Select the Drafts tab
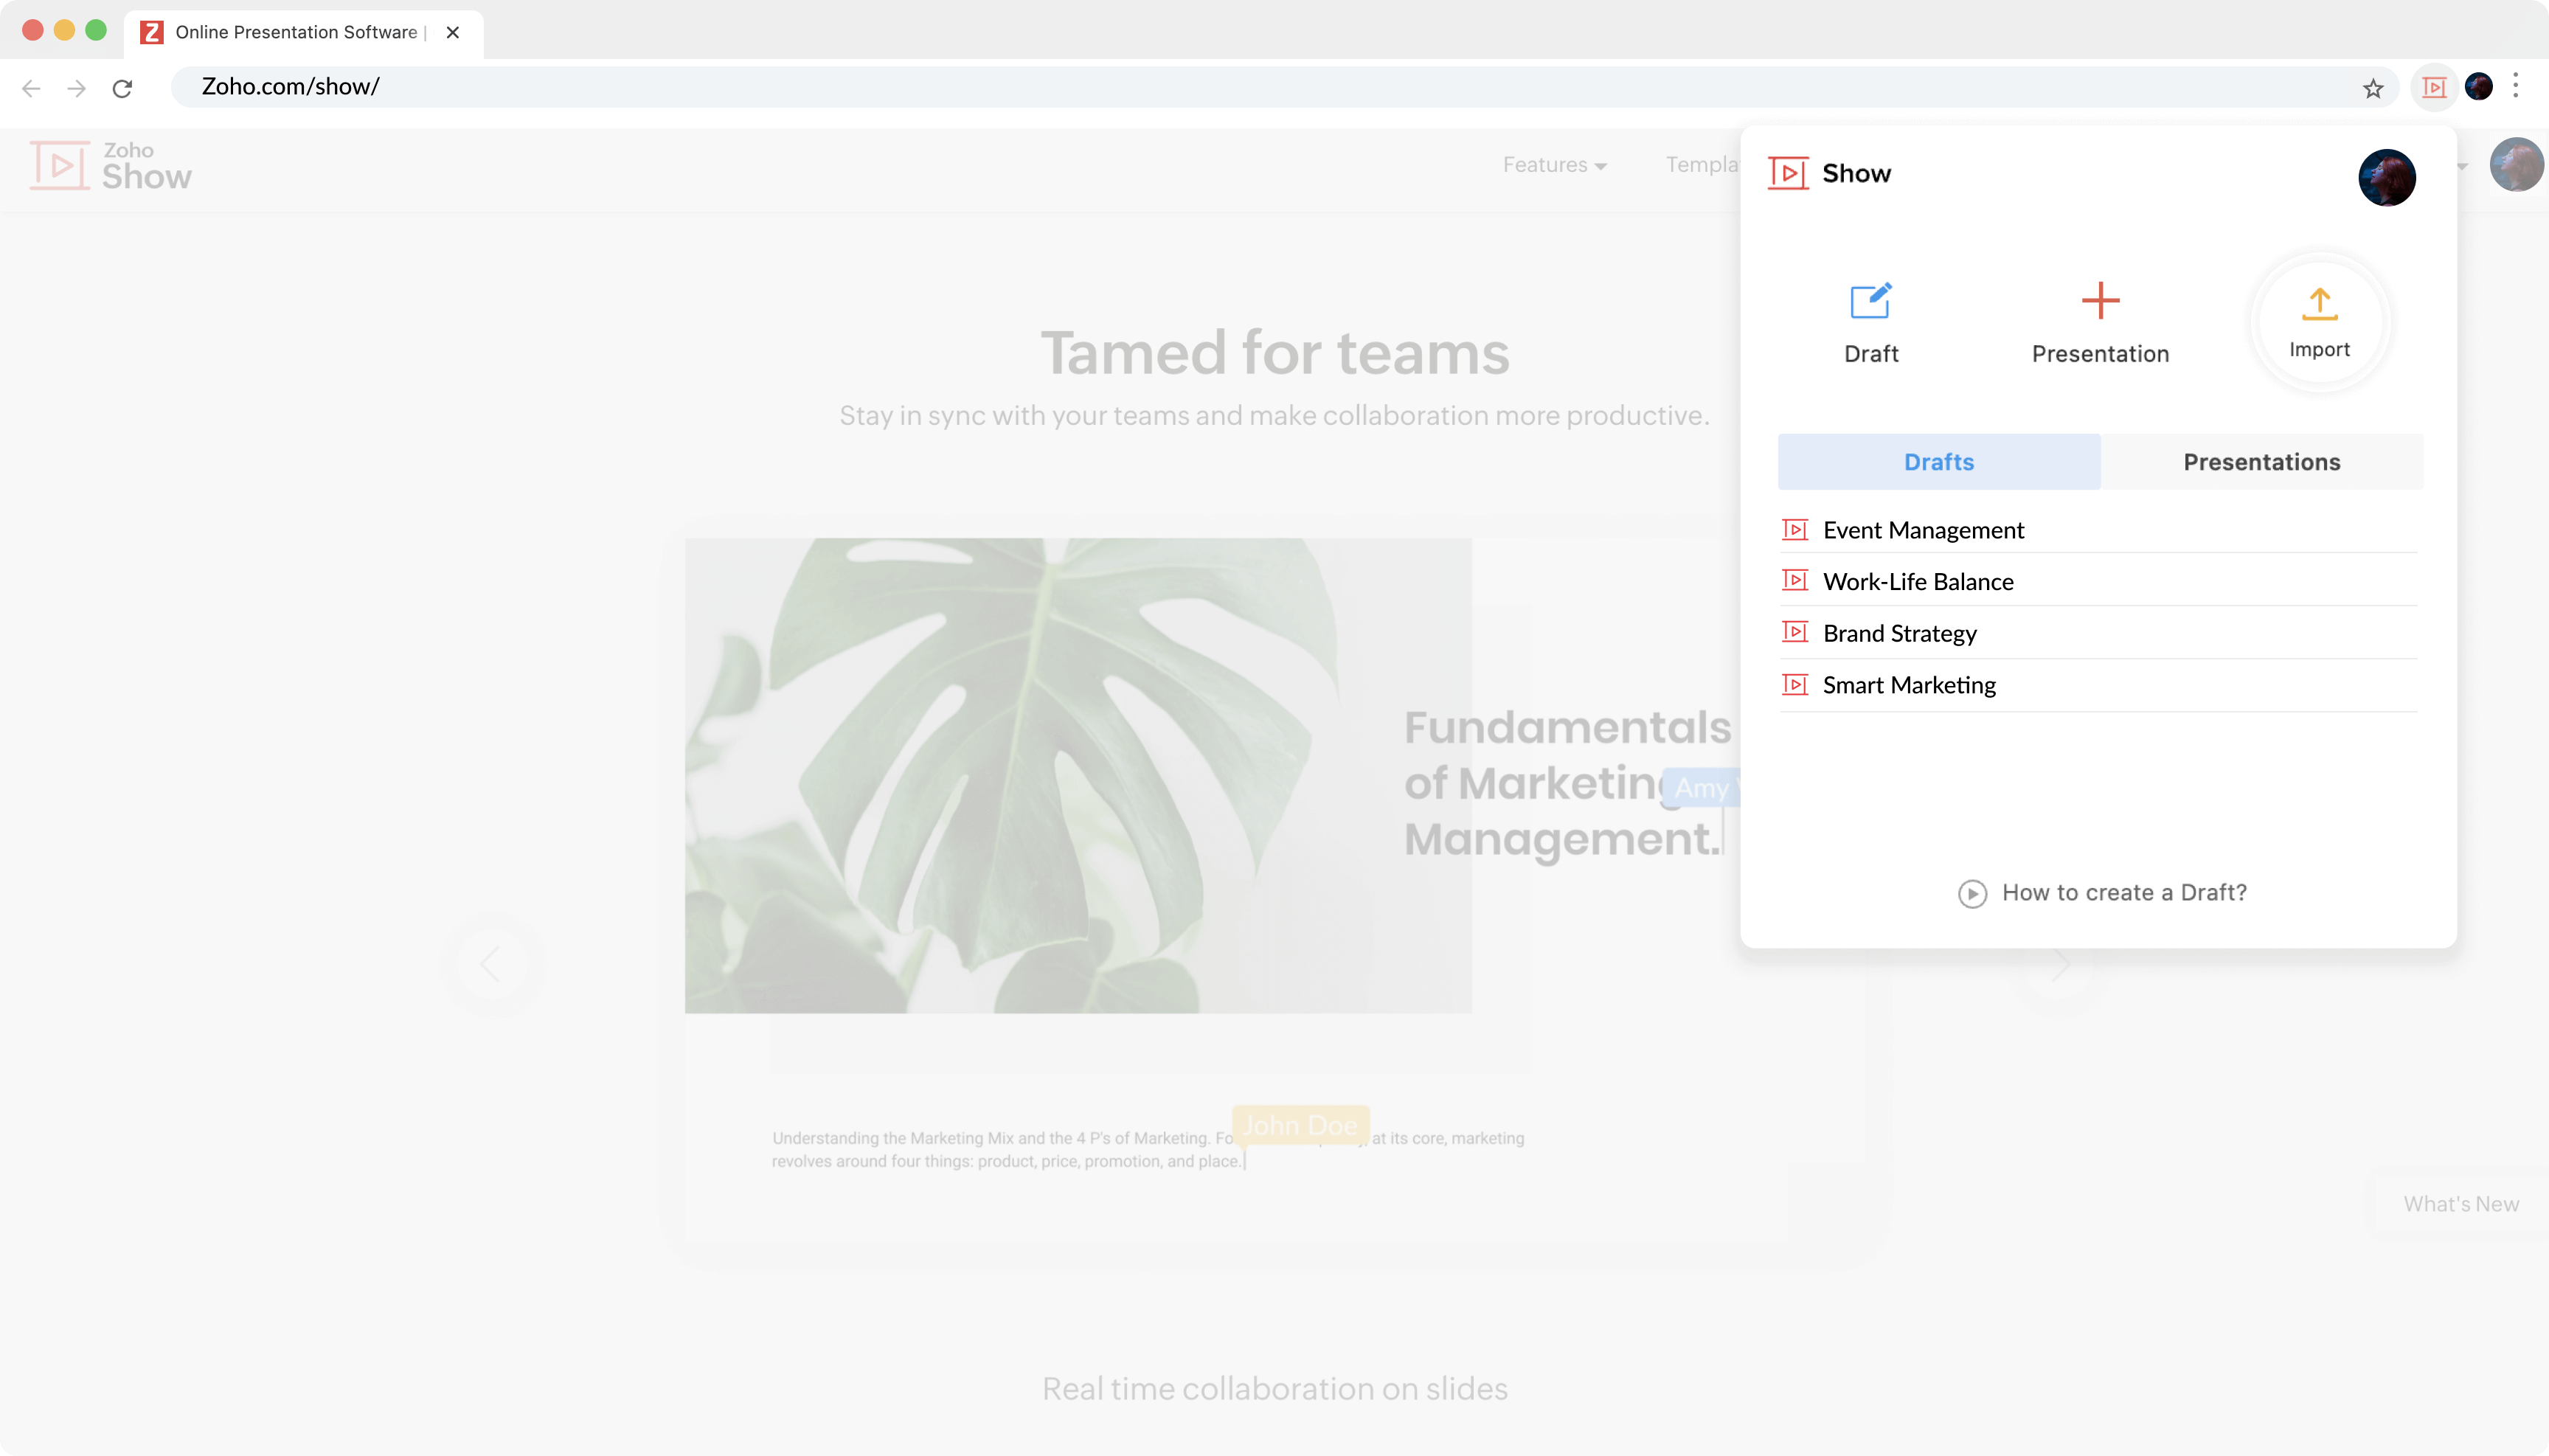The width and height of the screenshot is (2549, 1456). point(1938,460)
